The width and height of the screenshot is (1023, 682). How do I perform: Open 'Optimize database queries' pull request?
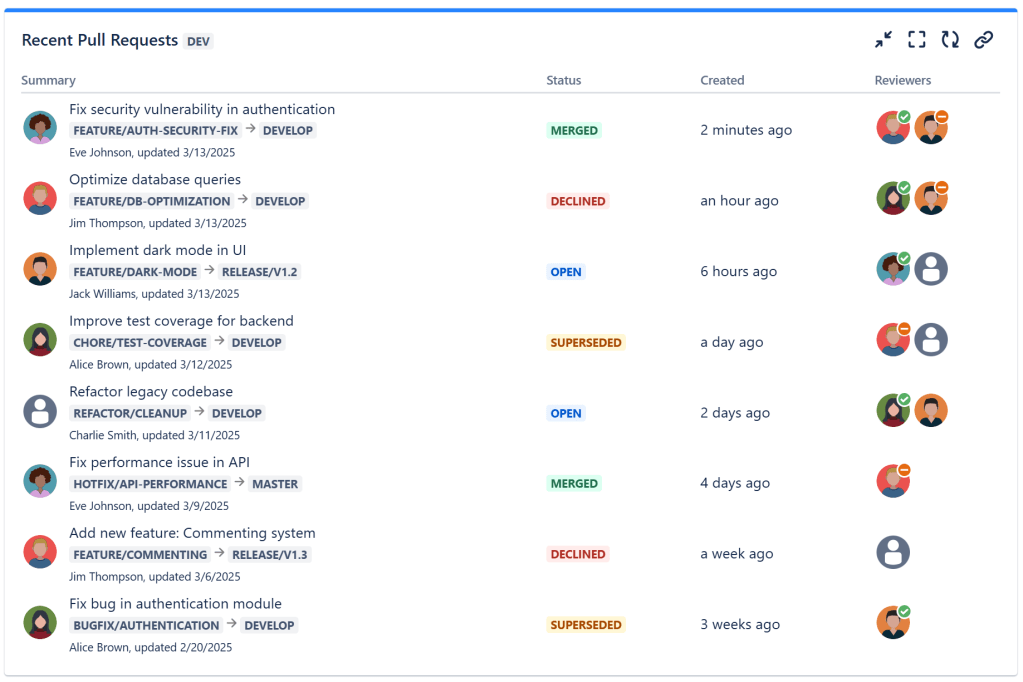[x=155, y=180]
